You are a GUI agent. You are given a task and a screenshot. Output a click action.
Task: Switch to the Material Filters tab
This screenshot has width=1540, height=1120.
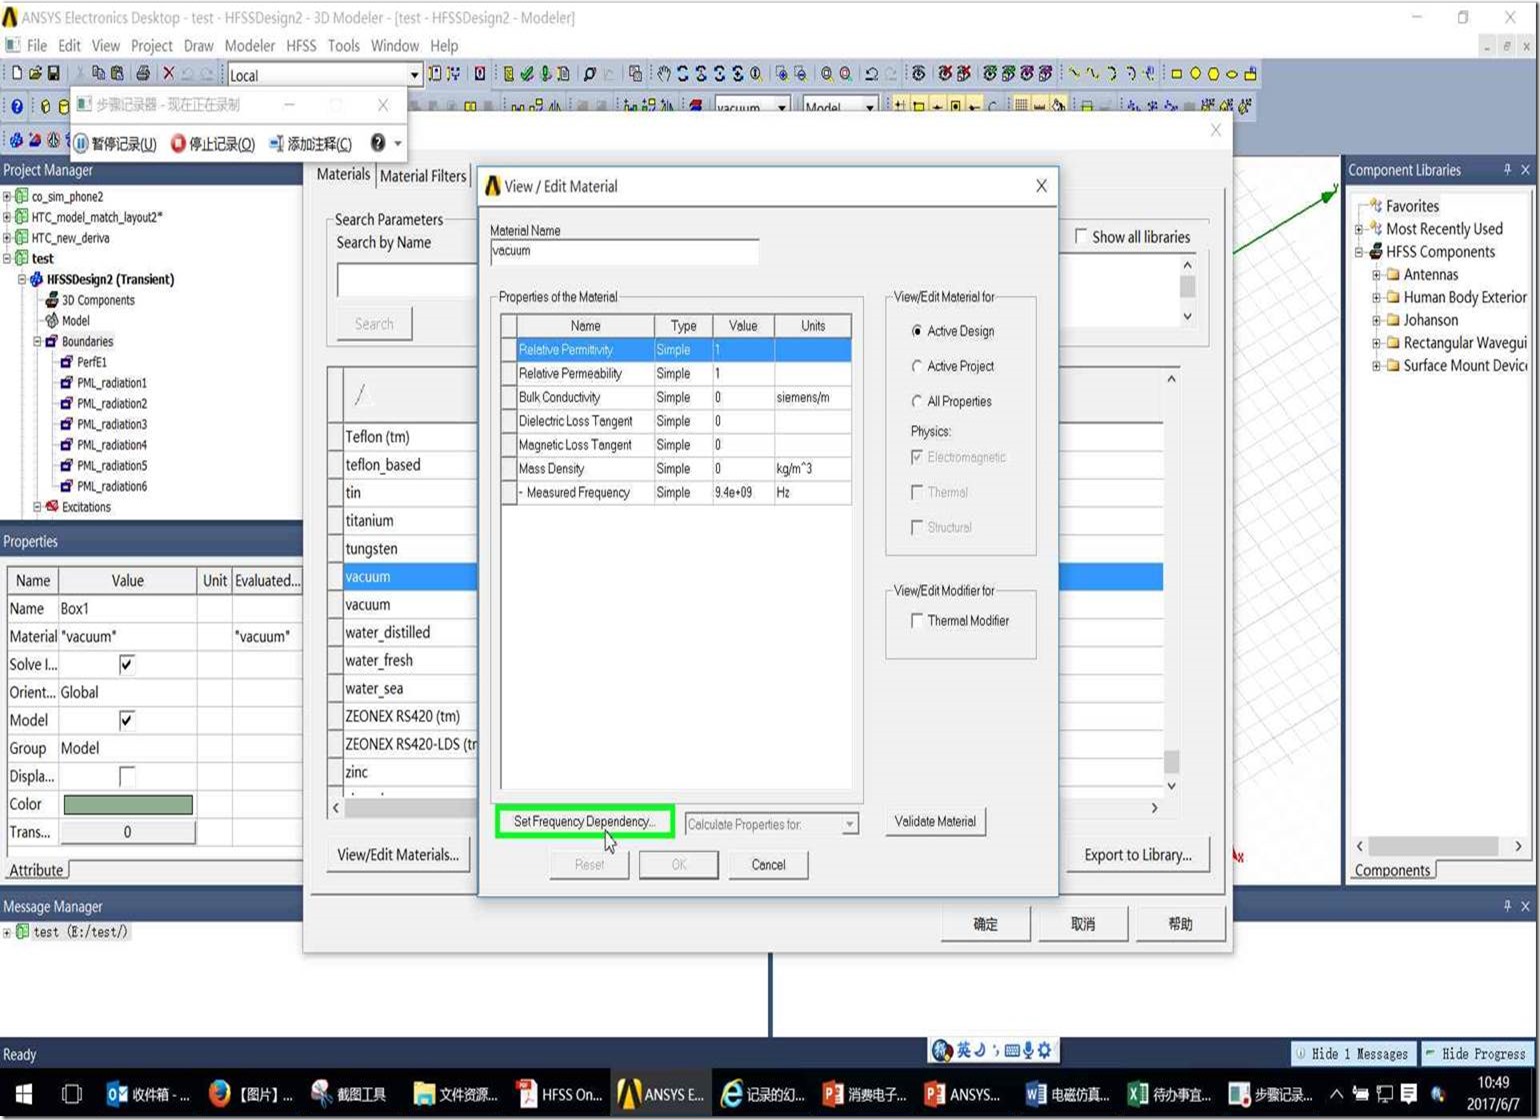[423, 176]
